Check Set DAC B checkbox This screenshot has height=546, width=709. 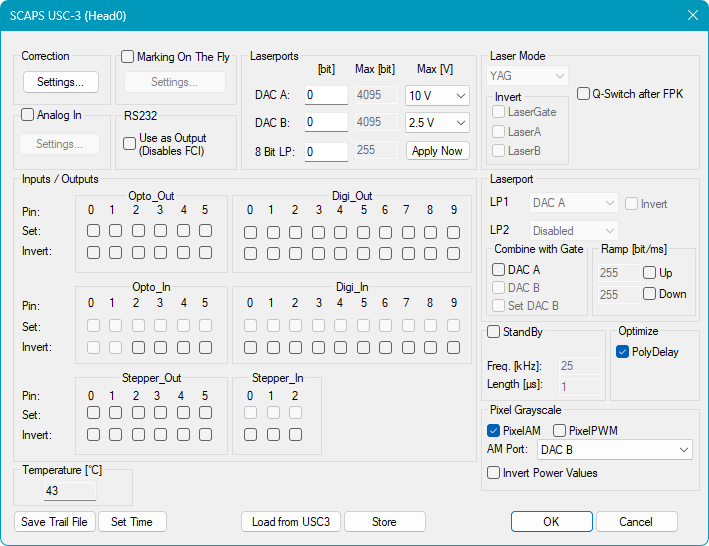click(498, 306)
